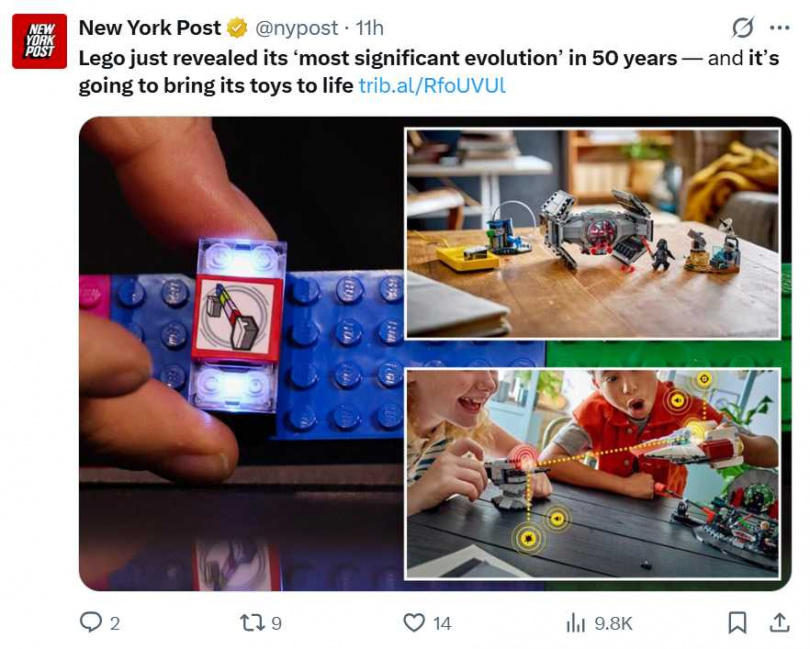
Task: Click the reply count number 2
Action: click(115, 624)
